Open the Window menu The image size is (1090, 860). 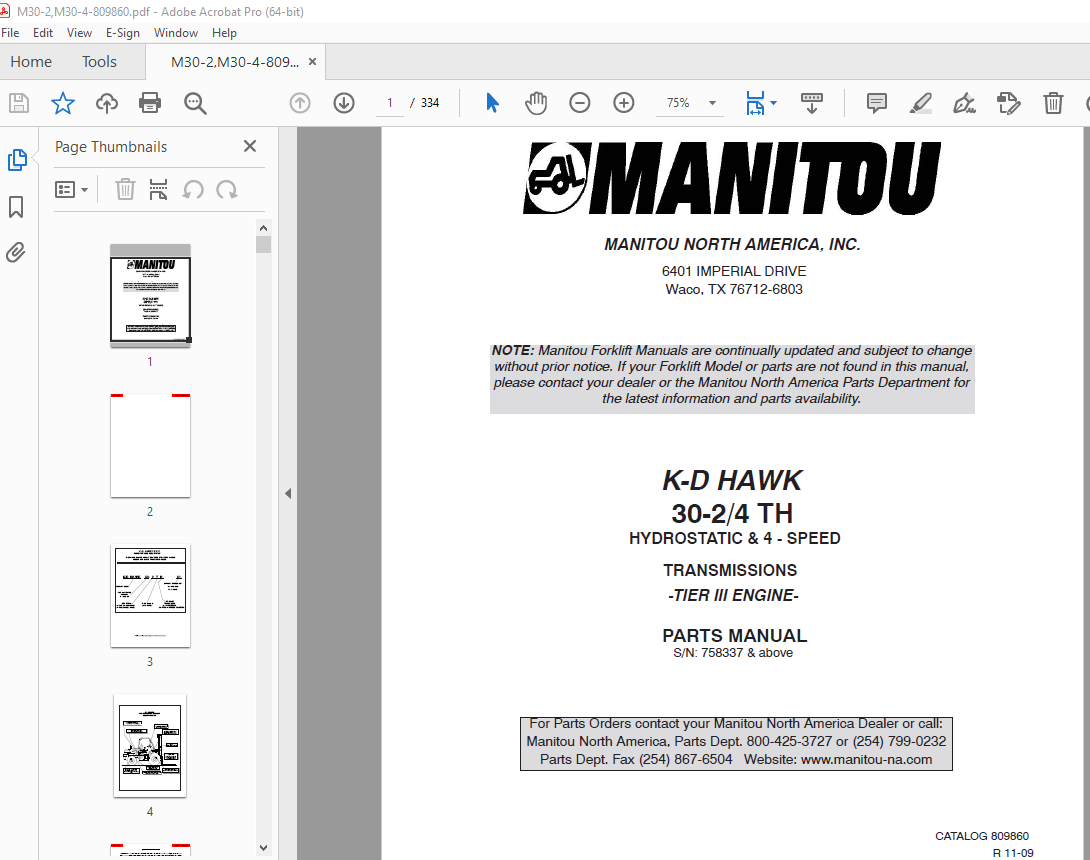click(x=176, y=33)
